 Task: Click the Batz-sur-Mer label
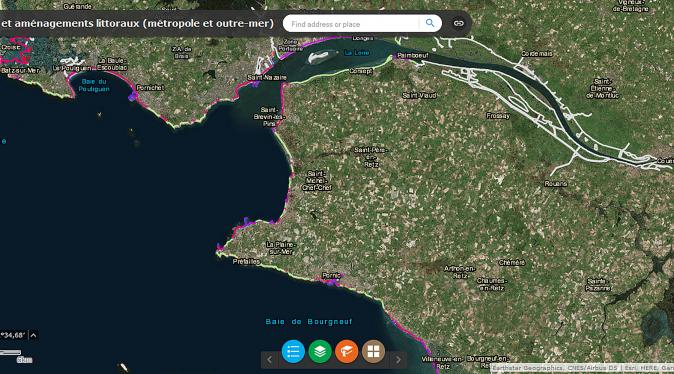tap(20, 70)
